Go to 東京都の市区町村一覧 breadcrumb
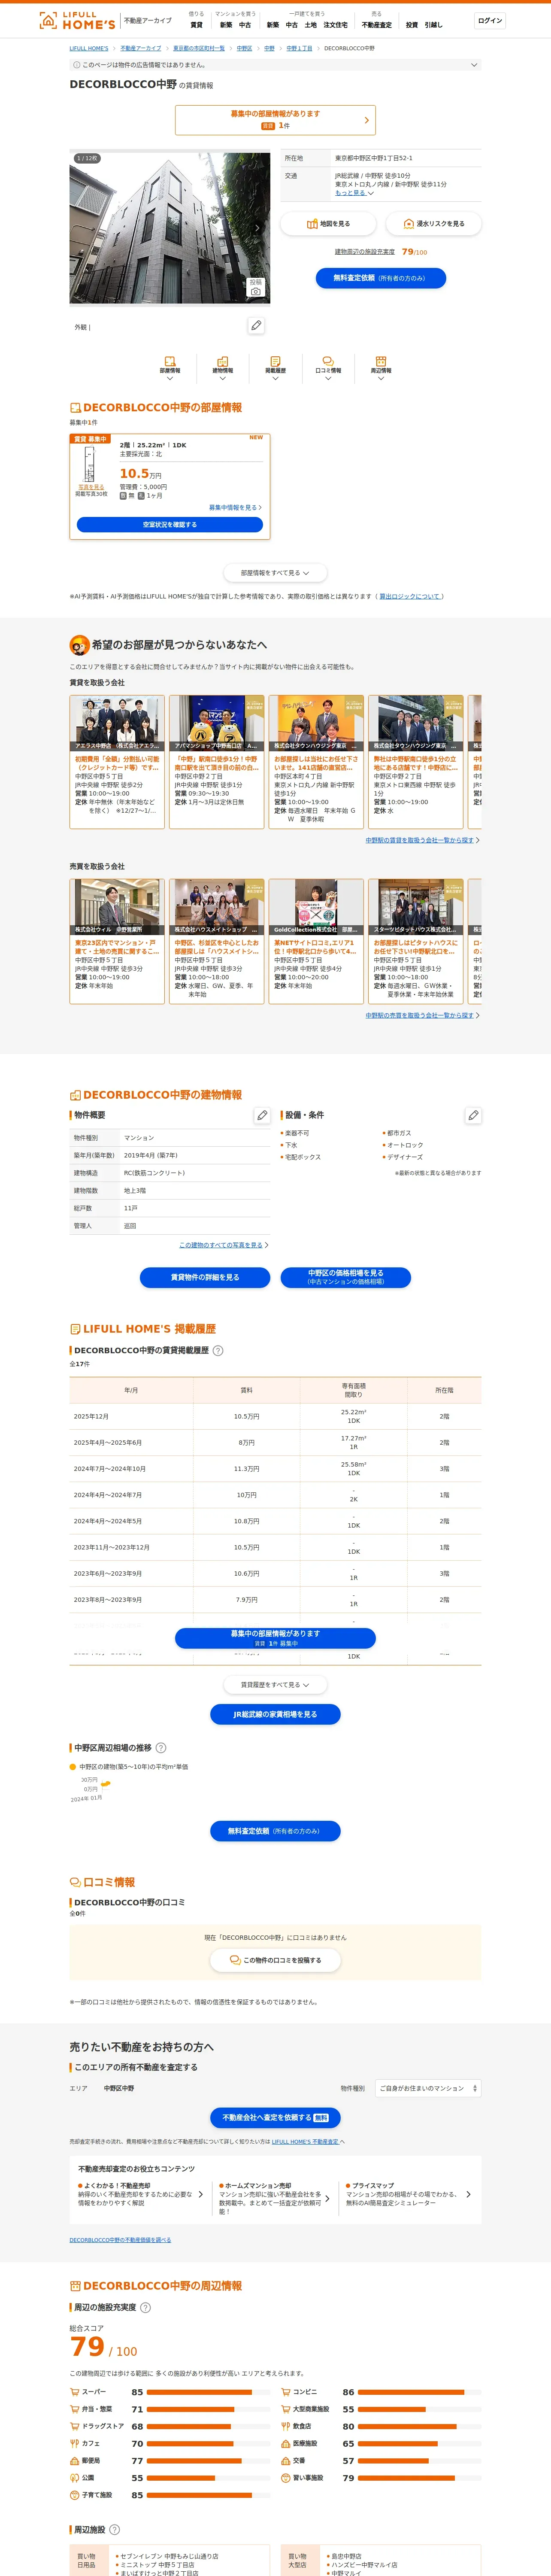 tap(199, 48)
